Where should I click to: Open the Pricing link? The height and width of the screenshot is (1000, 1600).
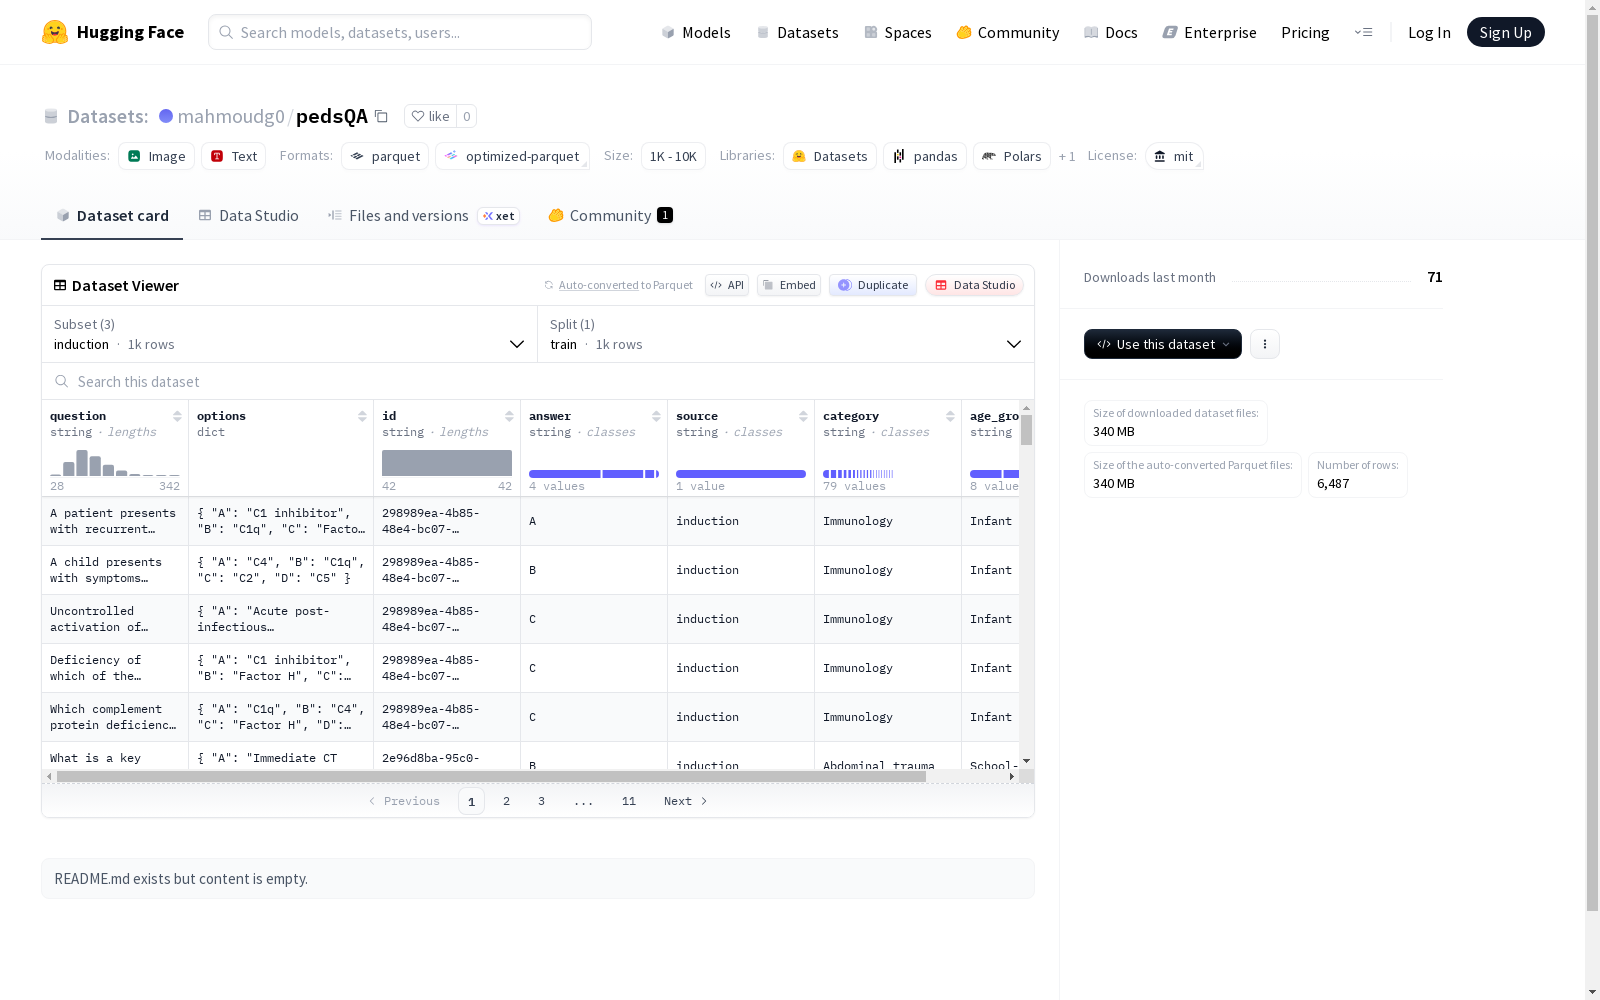point(1305,32)
